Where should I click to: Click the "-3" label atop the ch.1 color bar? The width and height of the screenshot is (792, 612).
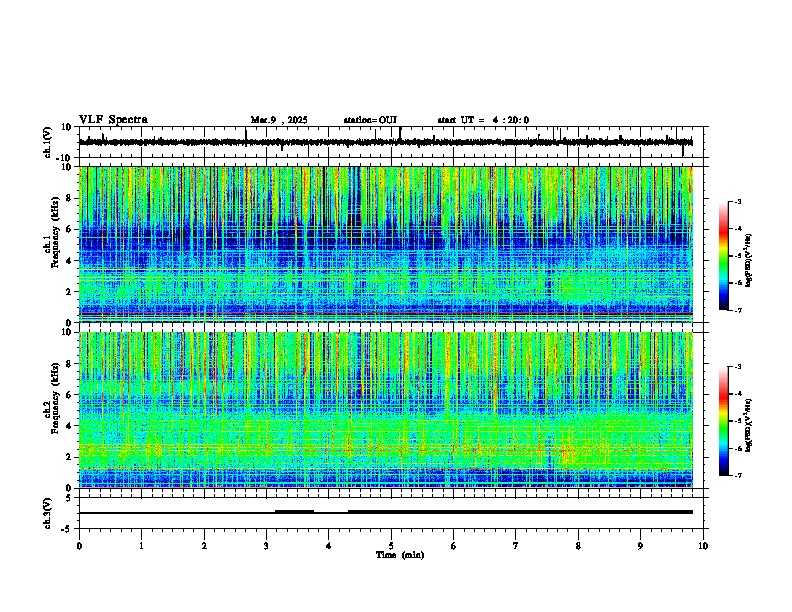point(736,202)
